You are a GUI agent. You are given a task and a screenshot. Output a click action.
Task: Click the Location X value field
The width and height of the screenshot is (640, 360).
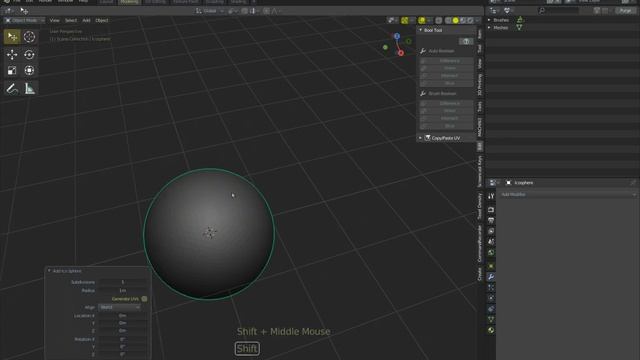tap(122, 316)
